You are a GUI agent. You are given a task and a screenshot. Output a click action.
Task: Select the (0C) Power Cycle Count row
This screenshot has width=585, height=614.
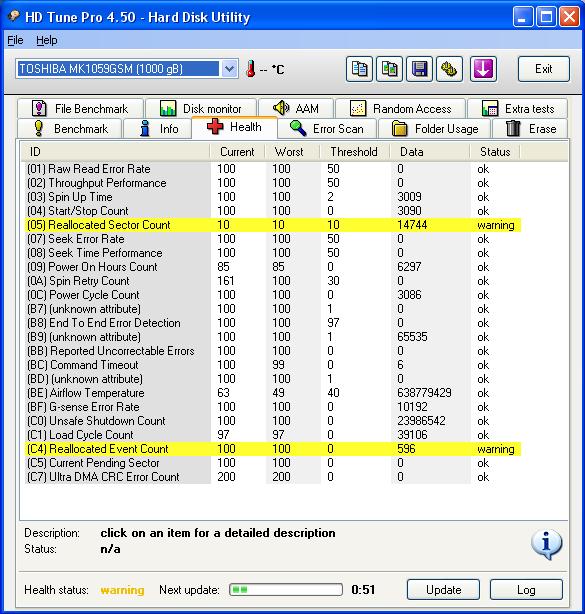click(x=273, y=295)
